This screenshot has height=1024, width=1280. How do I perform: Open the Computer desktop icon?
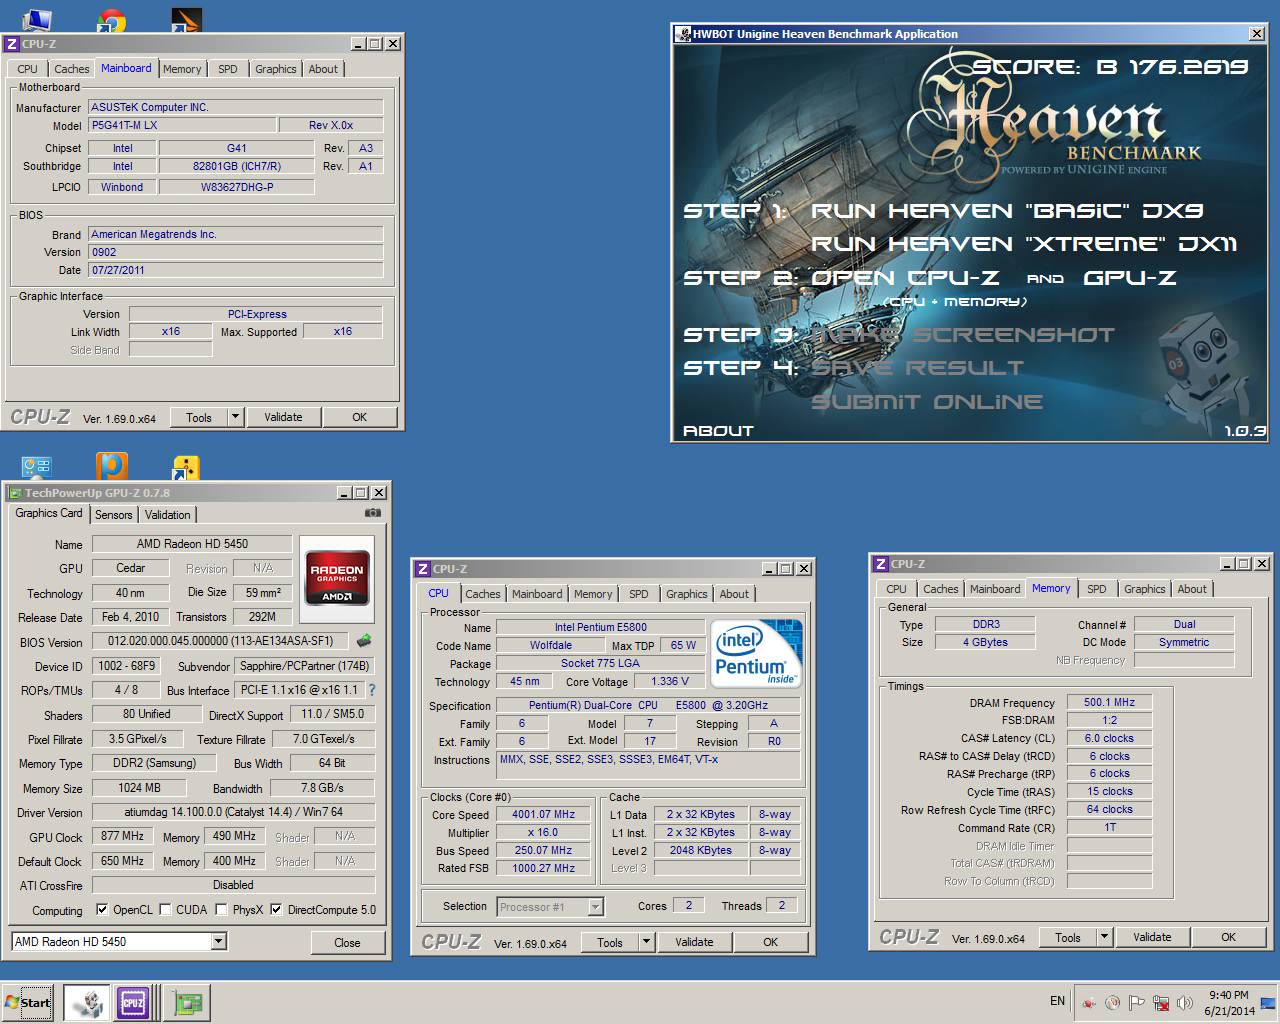point(37,21)
